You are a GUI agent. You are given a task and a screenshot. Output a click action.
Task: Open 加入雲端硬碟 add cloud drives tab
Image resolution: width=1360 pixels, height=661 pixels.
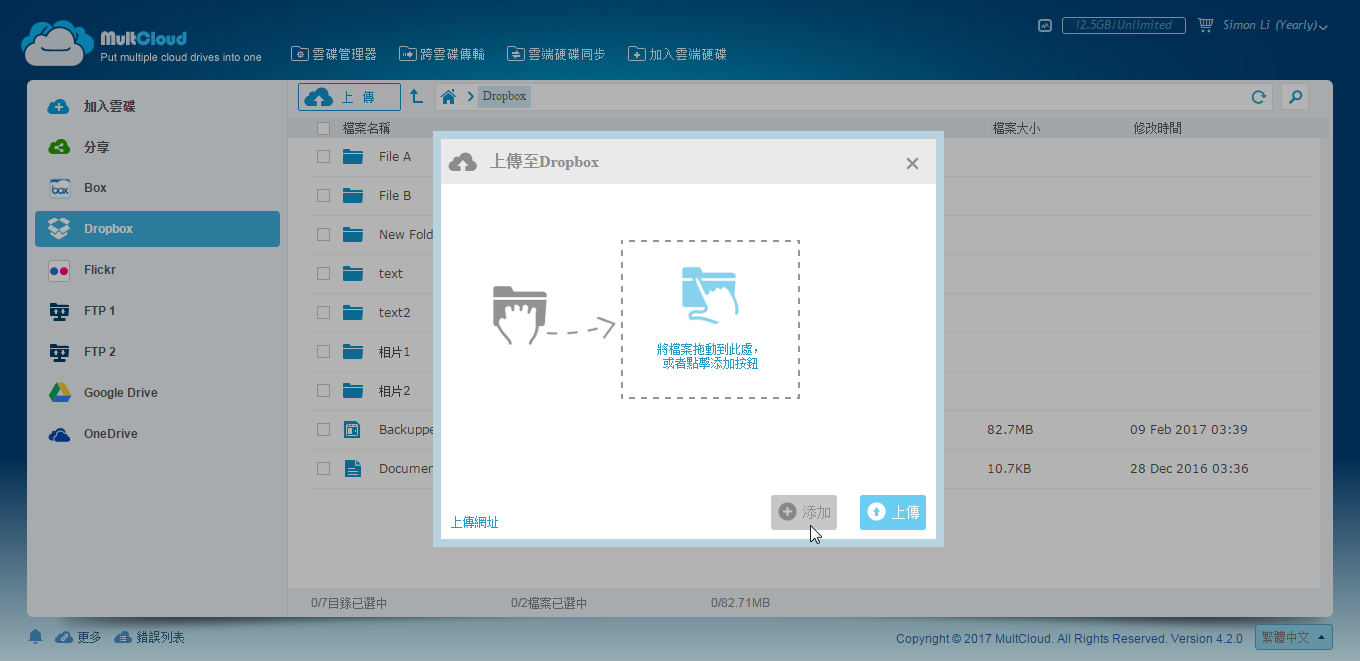[x=677, y=54]
